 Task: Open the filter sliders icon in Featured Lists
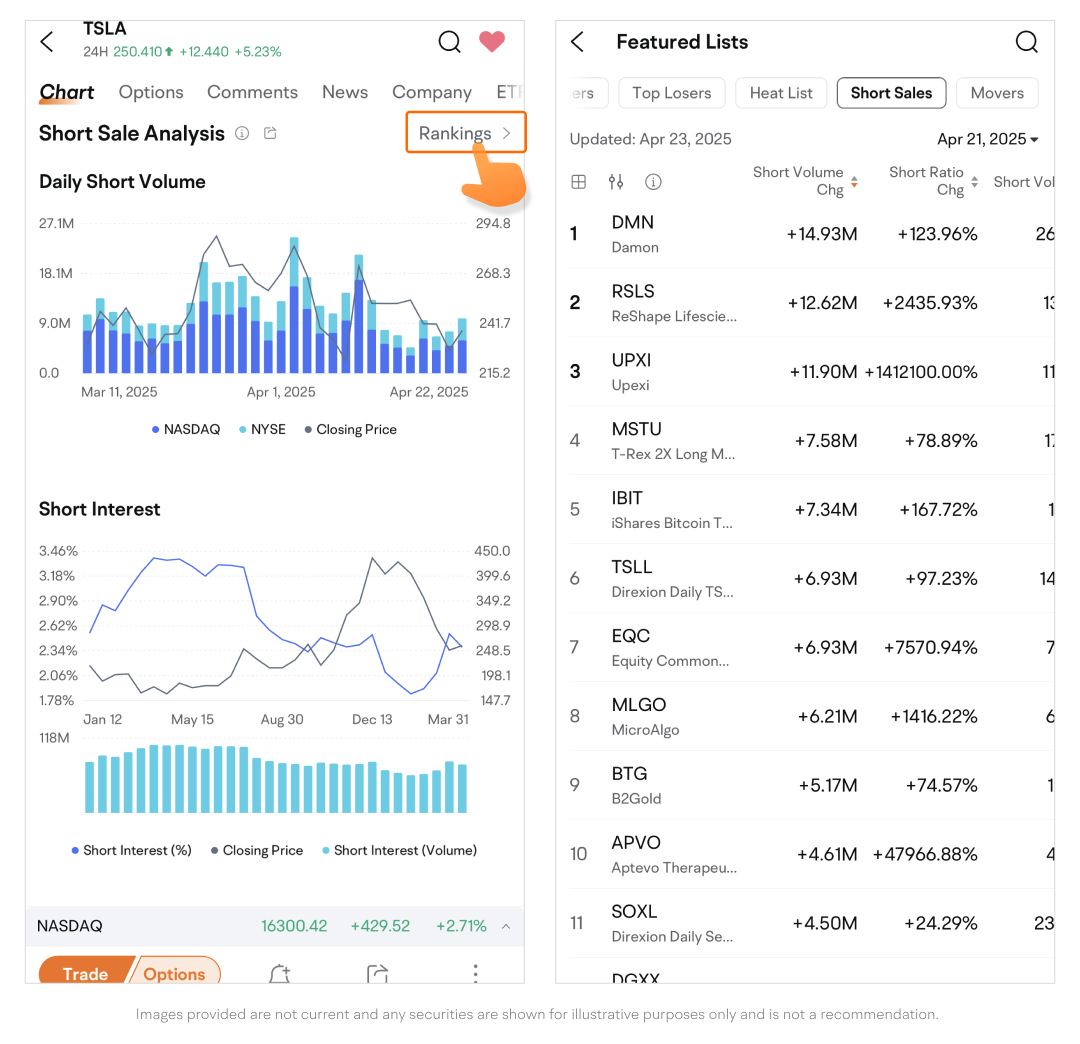coord(616,182)
